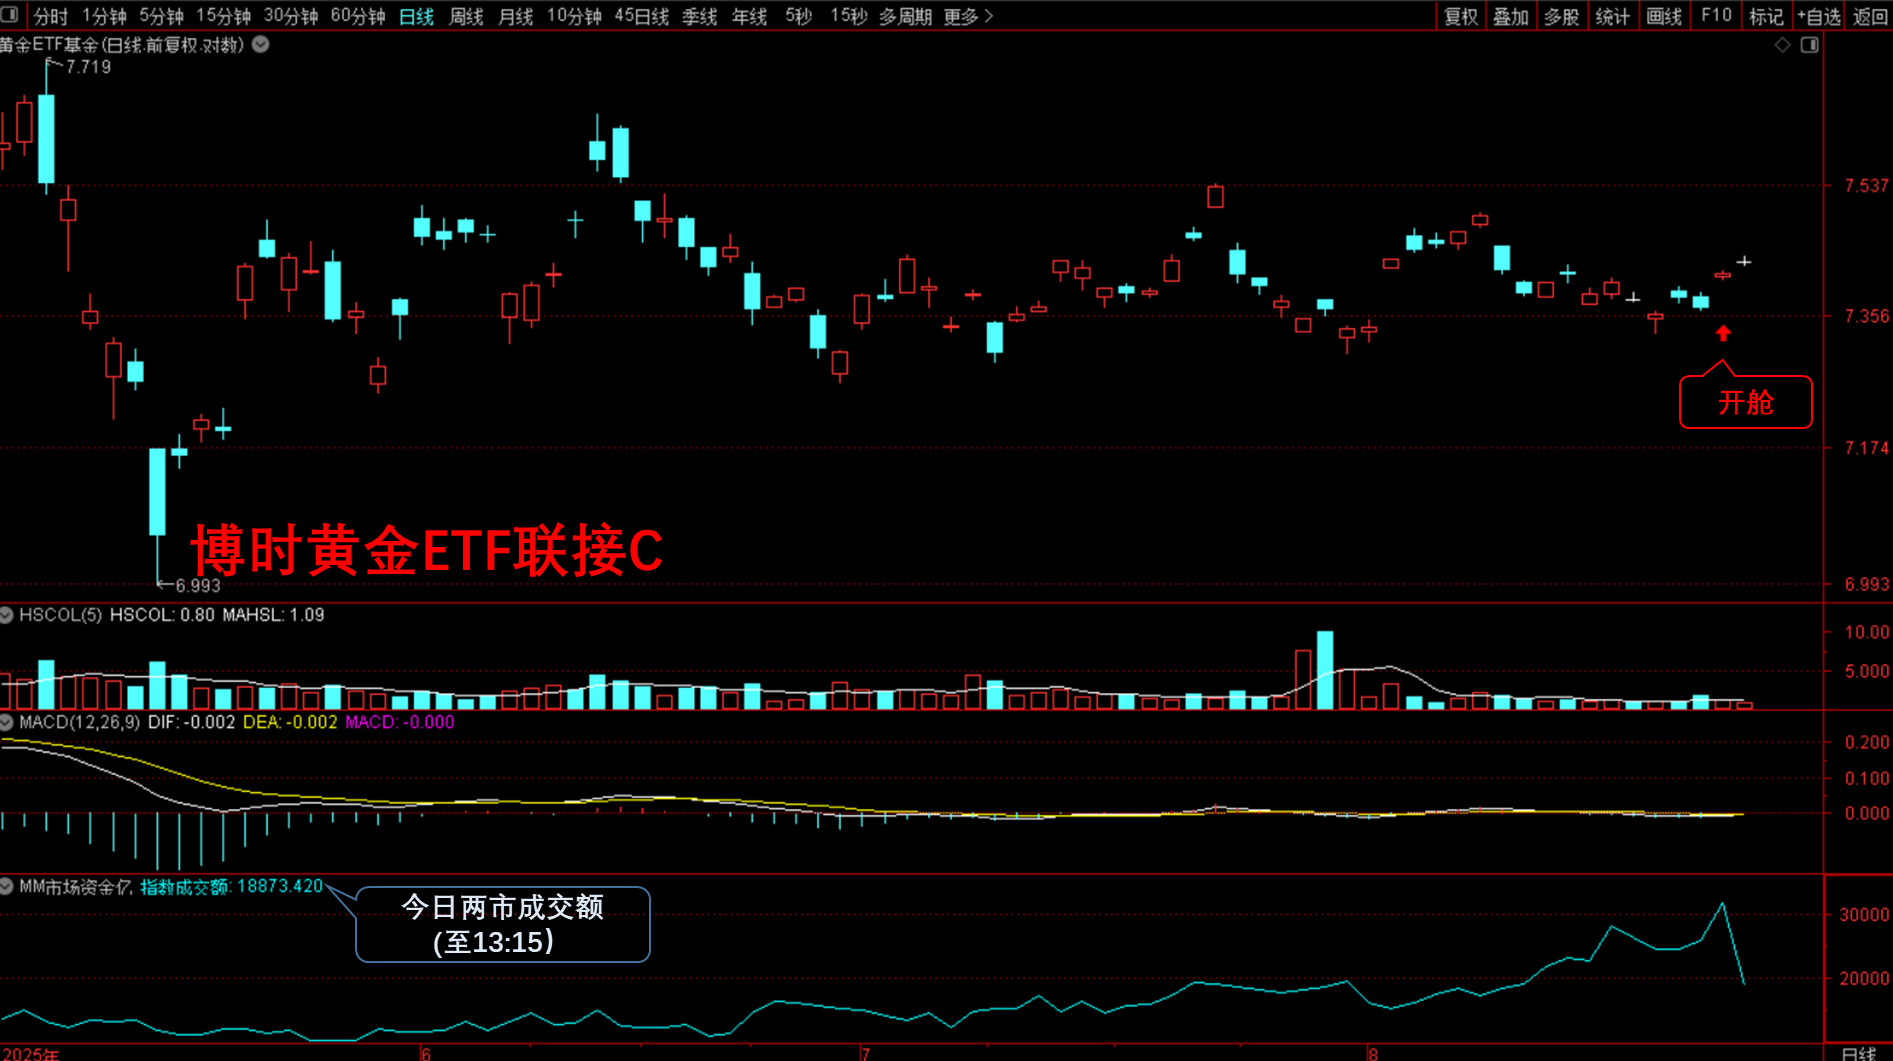Click the month 6 marker on time axis
Screen dimensions: 1893x1061
coord(426,1054)
